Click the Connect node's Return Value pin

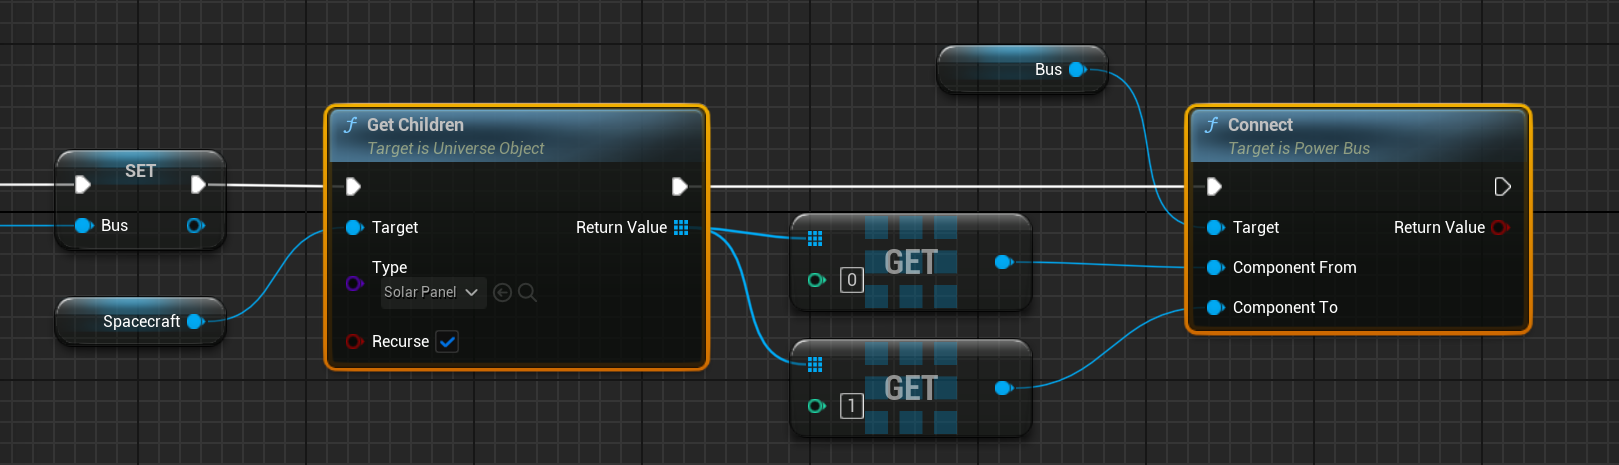pos(1499,228)
